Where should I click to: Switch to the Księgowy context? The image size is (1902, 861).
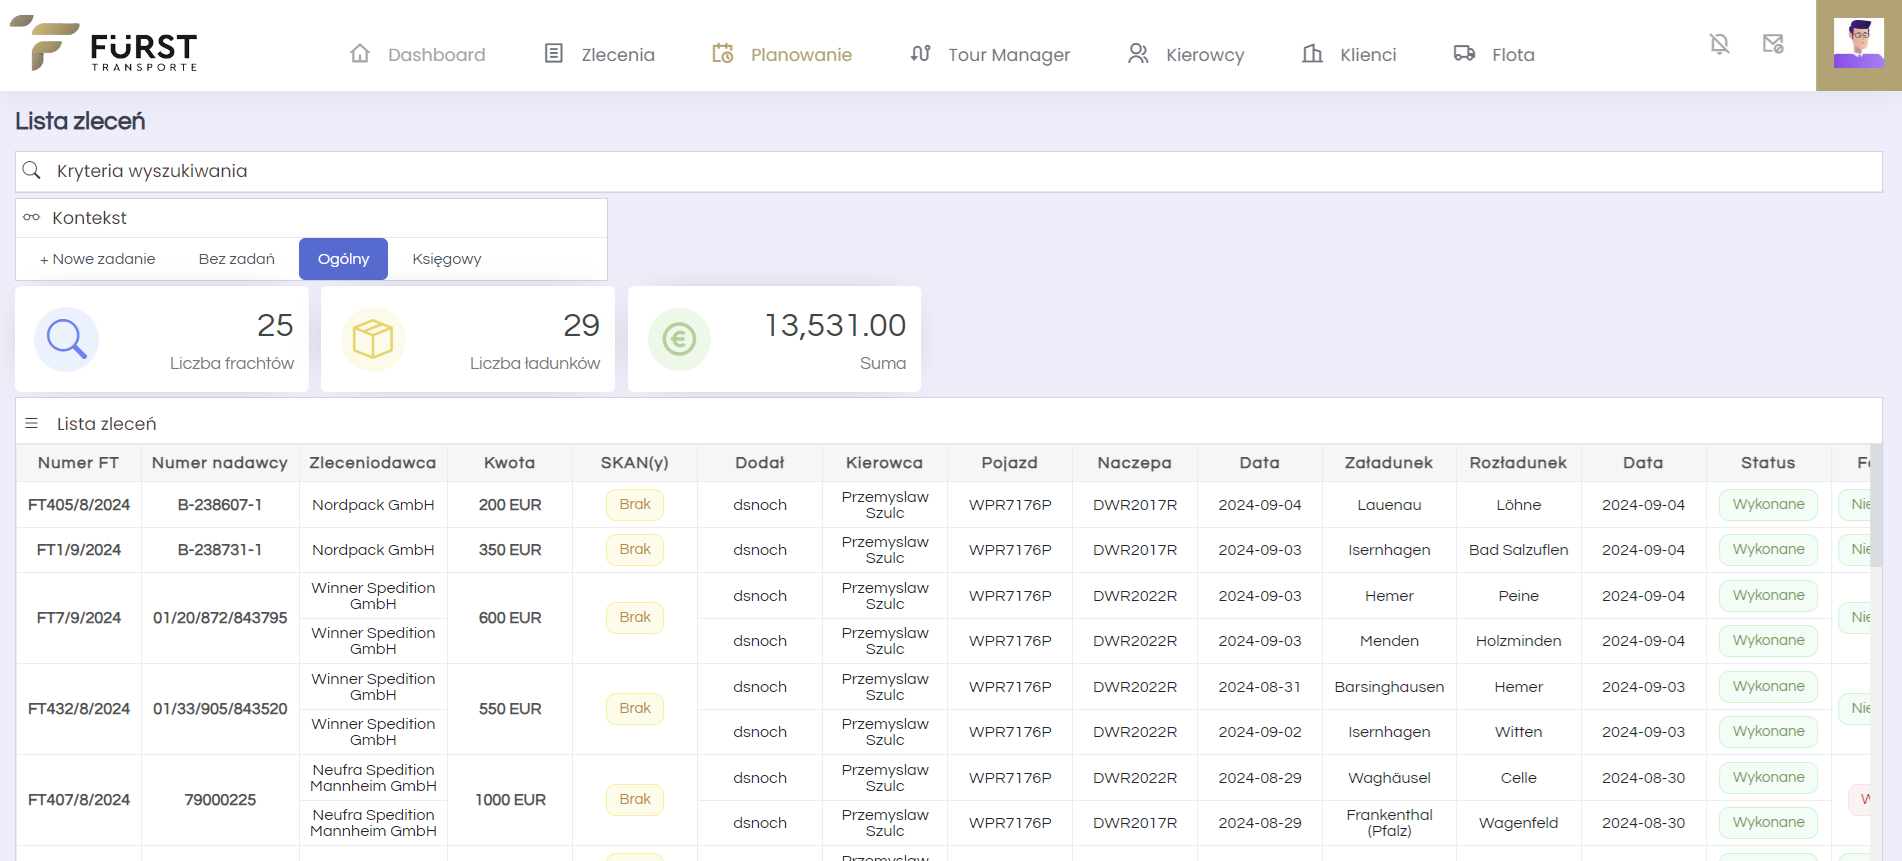click(446, 259)
